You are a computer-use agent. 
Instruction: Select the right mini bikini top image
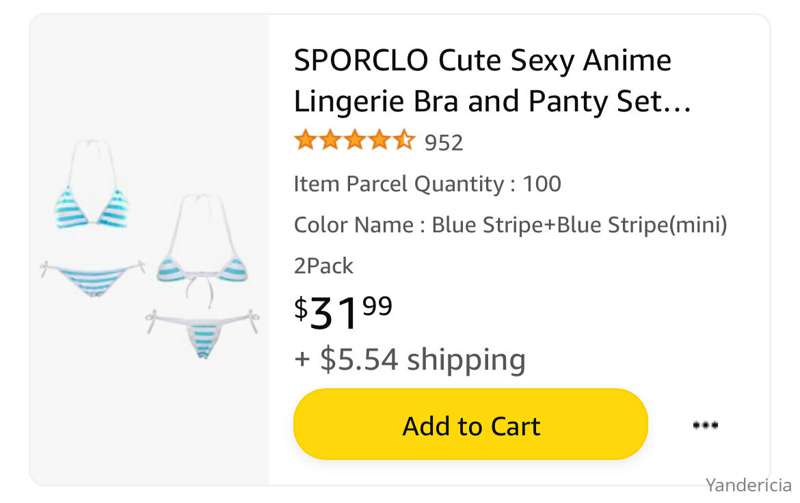pos(203,250)
